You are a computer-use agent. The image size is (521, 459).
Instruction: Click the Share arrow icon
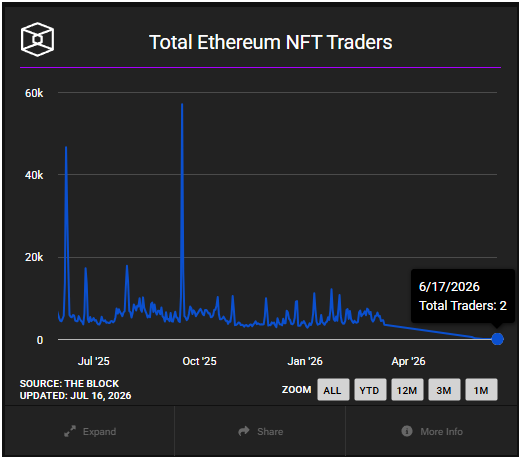[244, 431]
